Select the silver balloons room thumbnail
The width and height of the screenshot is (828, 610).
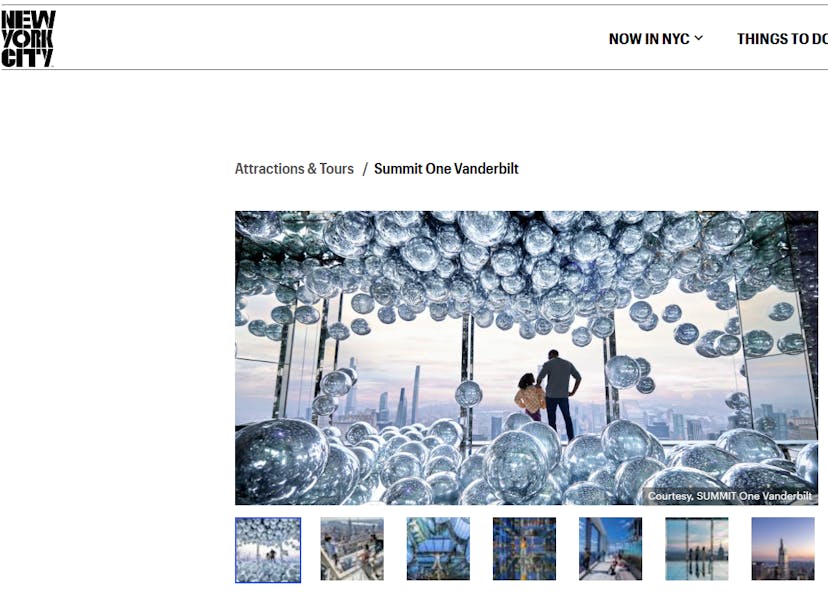pos(268,550)
